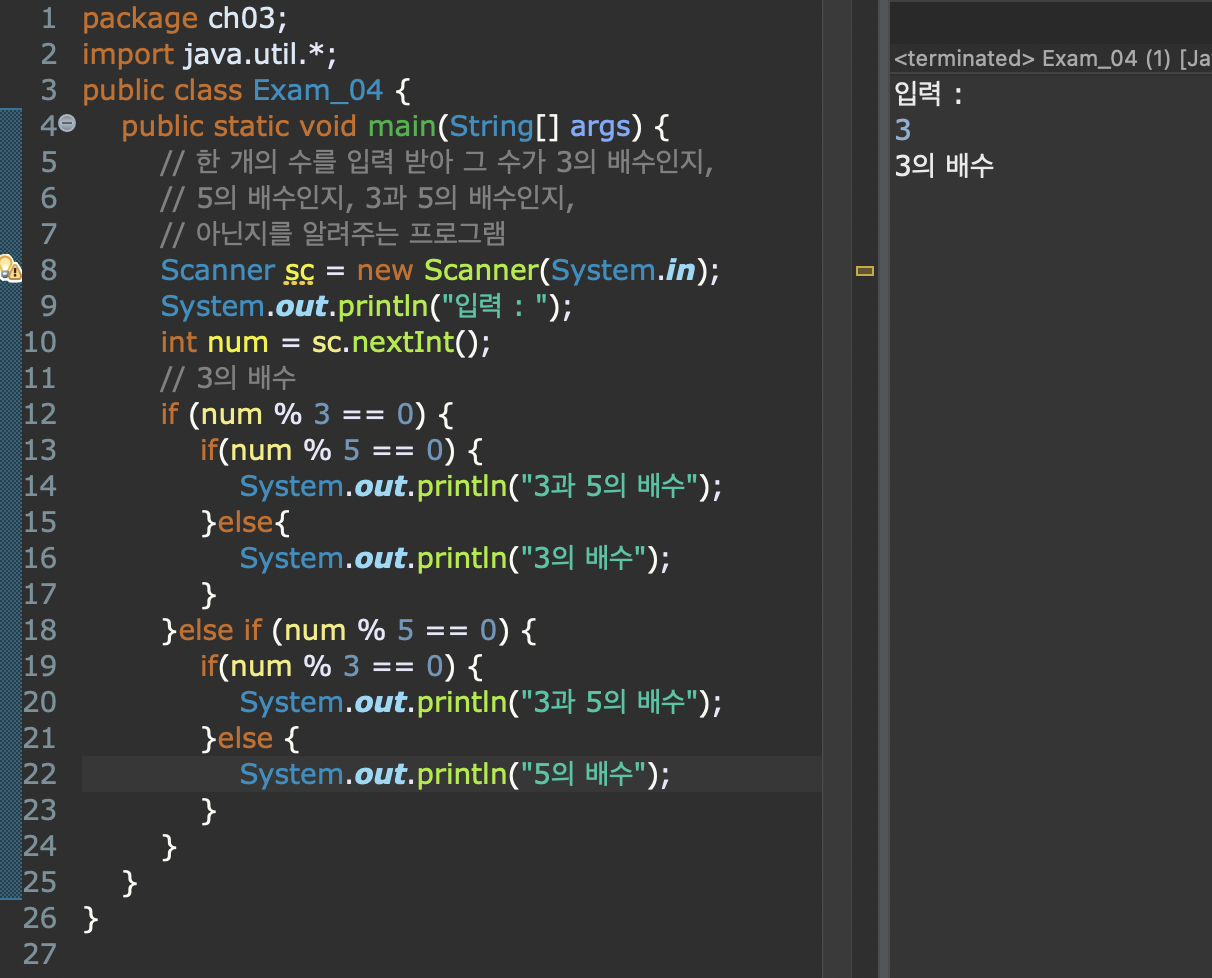Click the terminated Exam_04 console header
Screen dimensions: 1212x978
pos(1052,59)
